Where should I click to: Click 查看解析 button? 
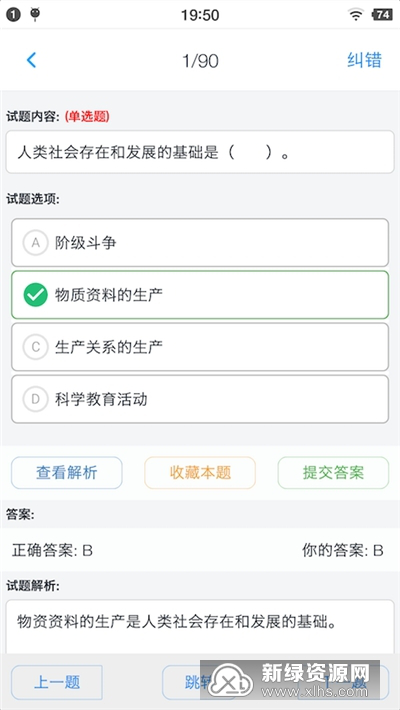(x=67, y=473)
